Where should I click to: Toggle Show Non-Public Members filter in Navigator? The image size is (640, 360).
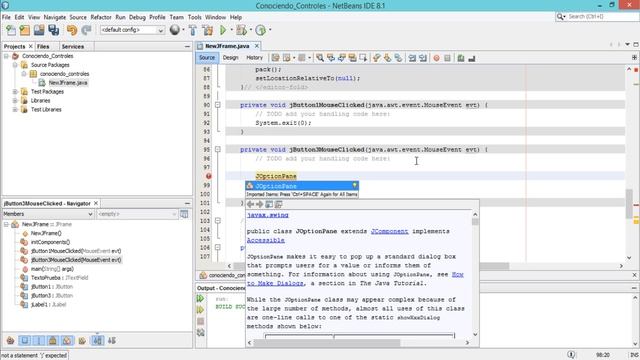[53, 340]
